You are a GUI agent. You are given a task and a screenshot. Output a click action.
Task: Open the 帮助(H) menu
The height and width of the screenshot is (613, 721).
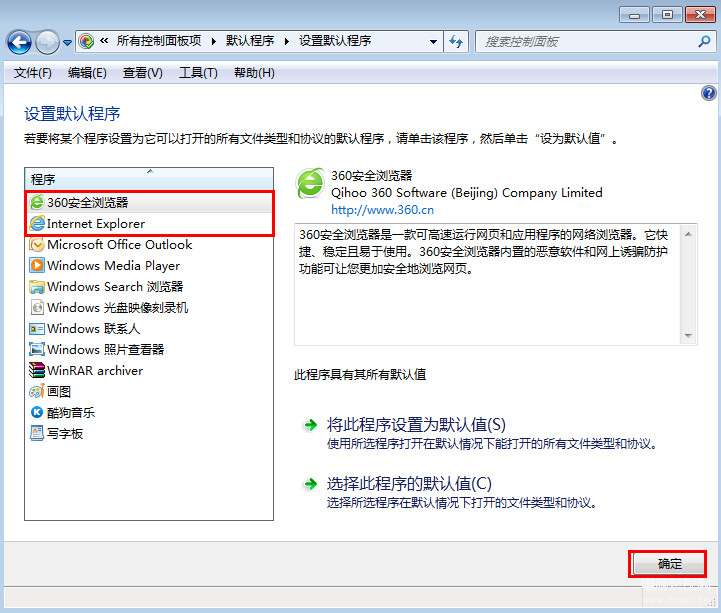point(254,73)
